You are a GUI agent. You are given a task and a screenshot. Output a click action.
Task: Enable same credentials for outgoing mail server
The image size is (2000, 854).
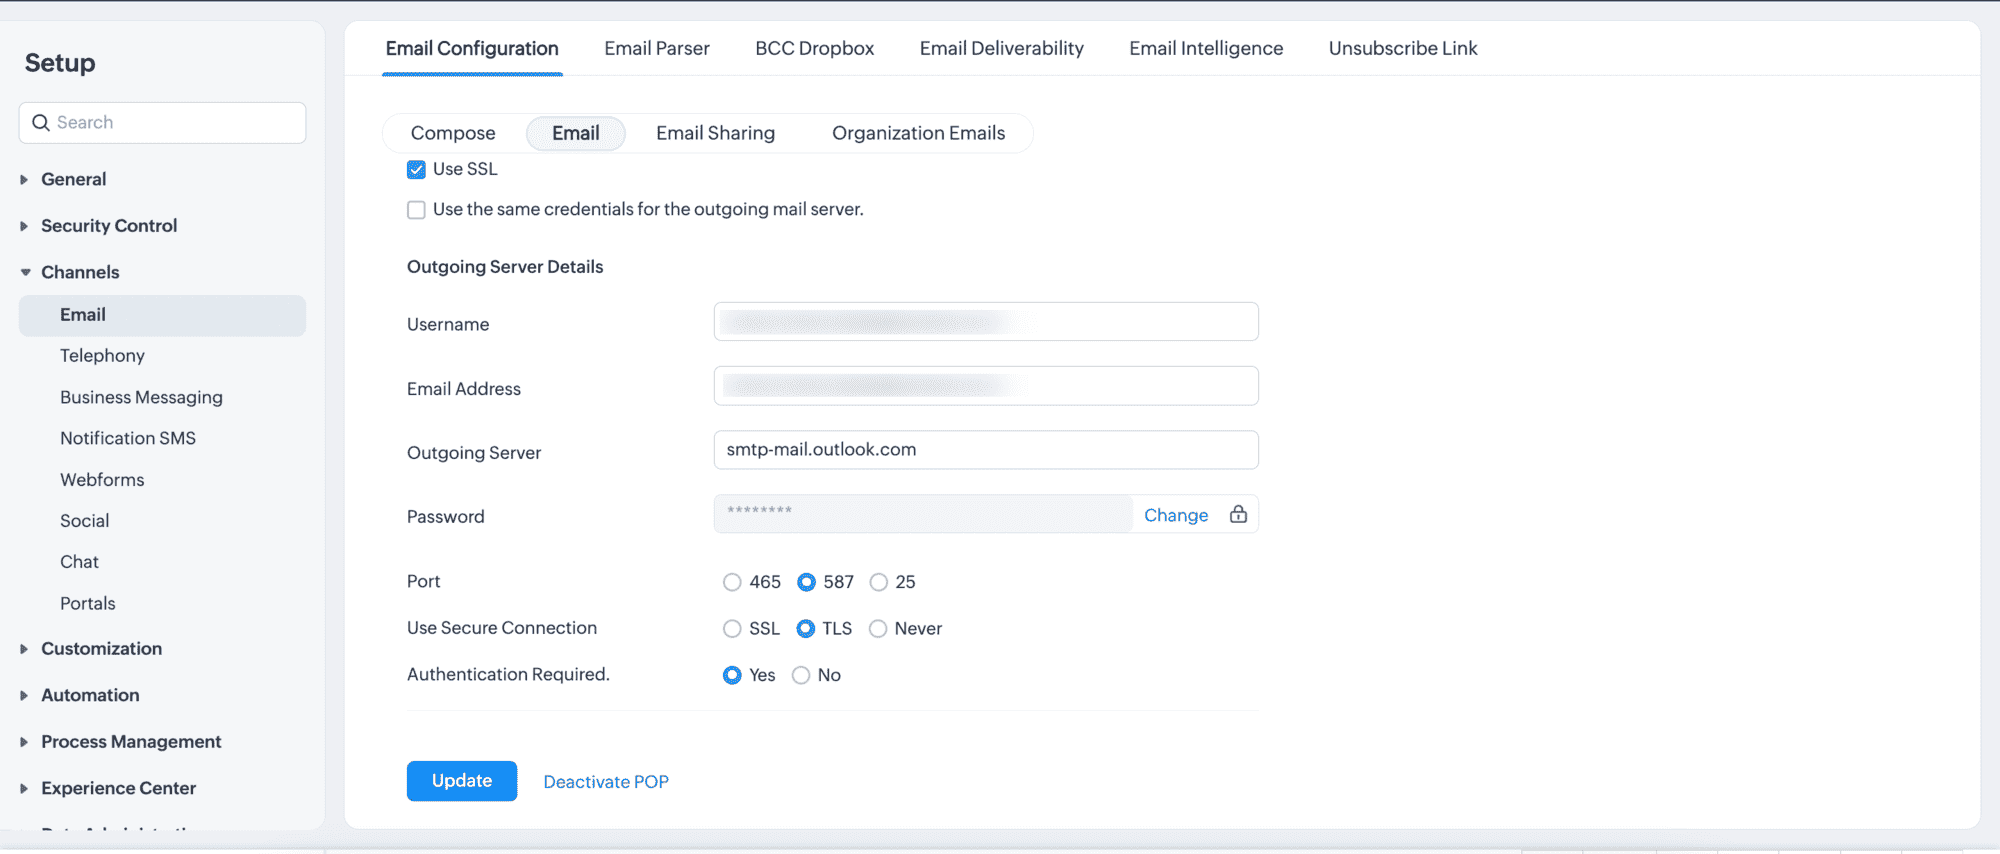(416, 210)
